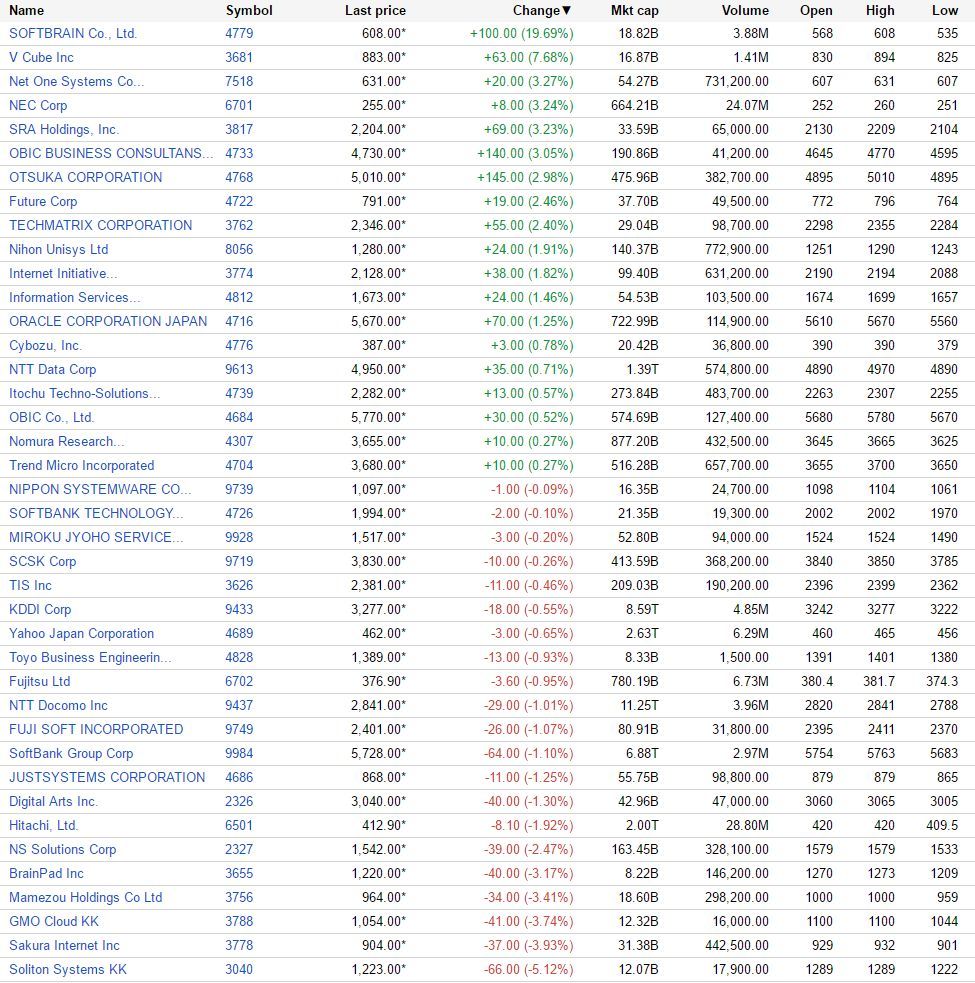Sort by Volume column header
The height and width of the screenshot is (983, 975).
(745, 11)
